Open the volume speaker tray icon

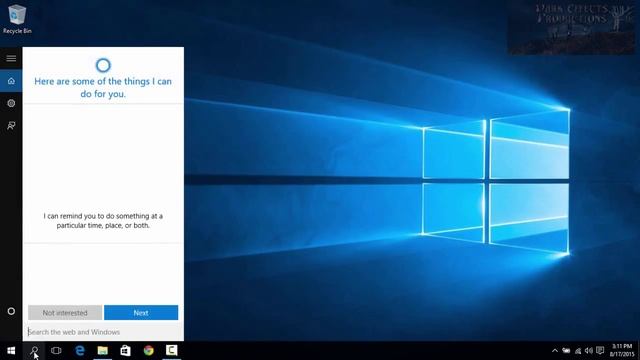pos(589,351)
